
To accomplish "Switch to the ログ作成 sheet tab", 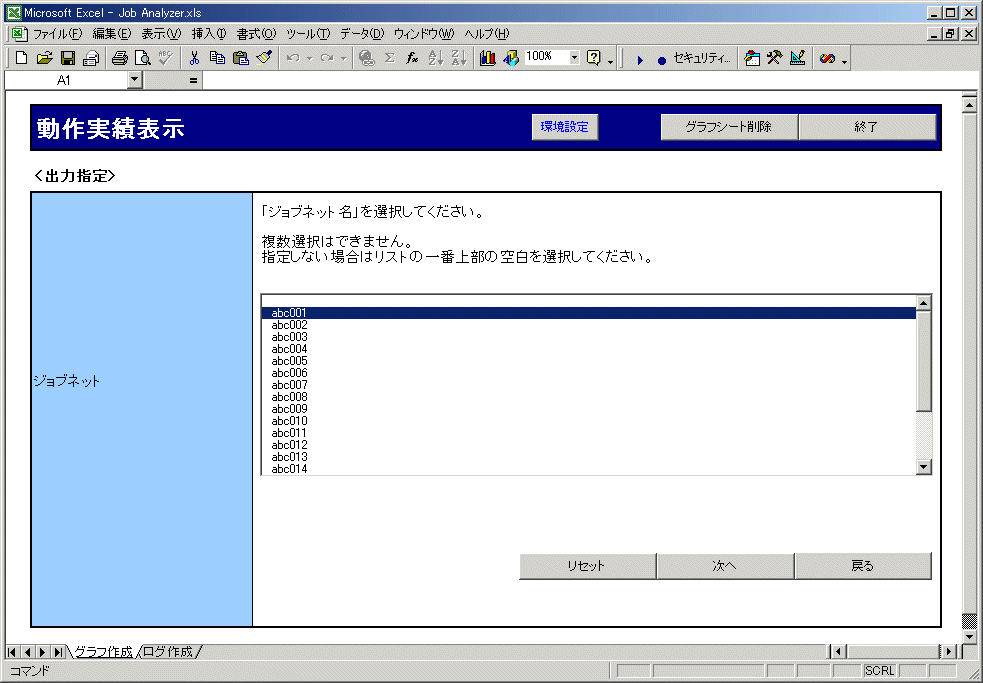I will coord(168,652).
